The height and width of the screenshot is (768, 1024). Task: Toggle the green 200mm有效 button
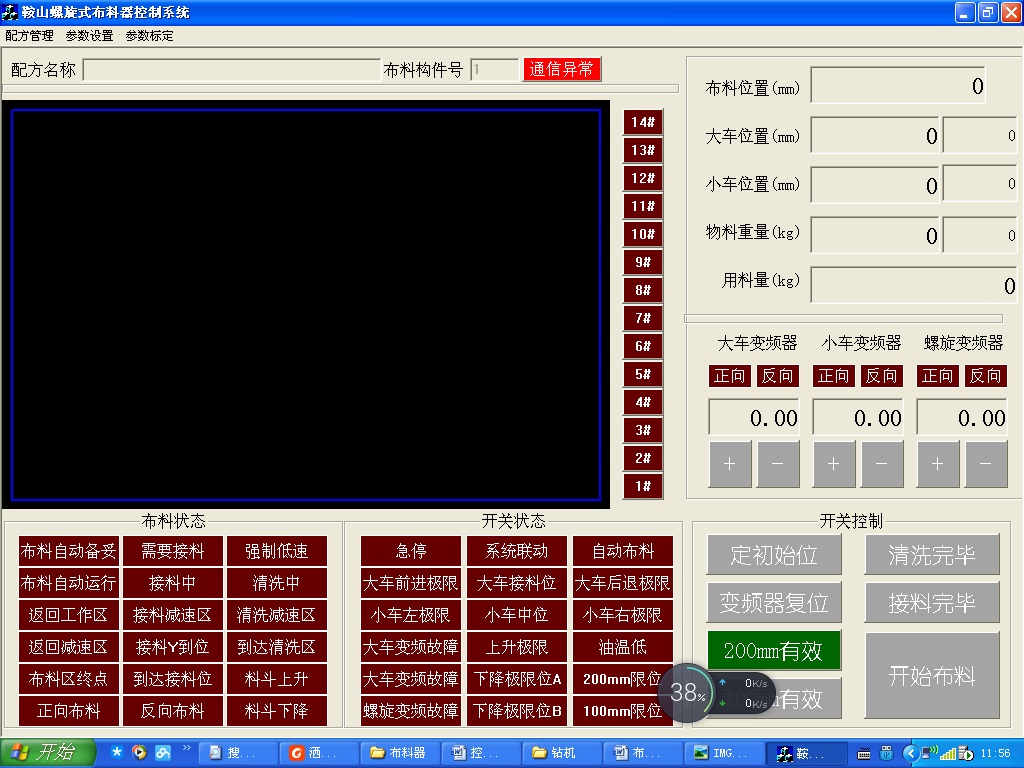click(773, 651)
